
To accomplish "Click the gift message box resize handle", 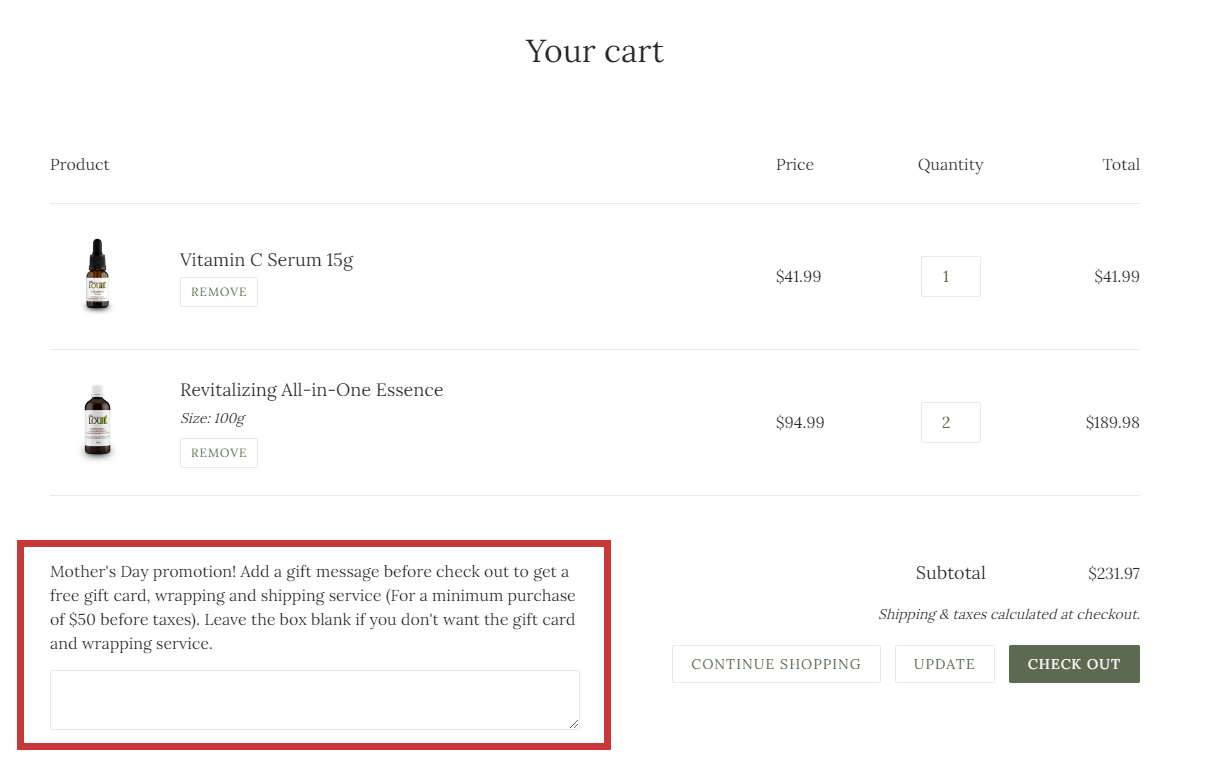I will [573, 723].
